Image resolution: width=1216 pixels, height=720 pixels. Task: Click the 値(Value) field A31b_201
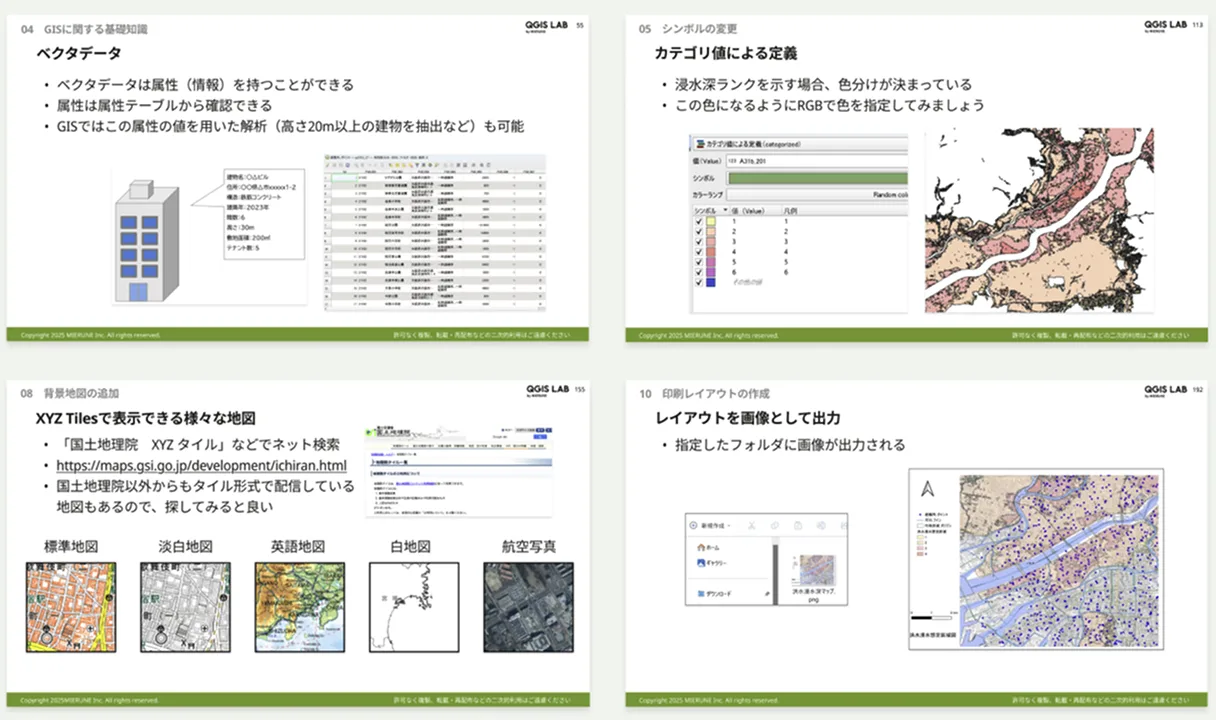pos(817,161)
